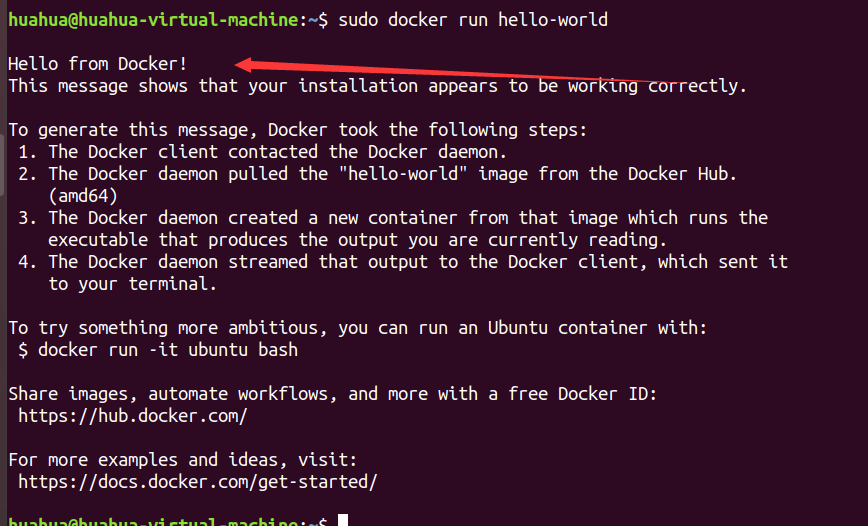Click the terminal cursor at the bottom prompt

(x=343, y=520)
